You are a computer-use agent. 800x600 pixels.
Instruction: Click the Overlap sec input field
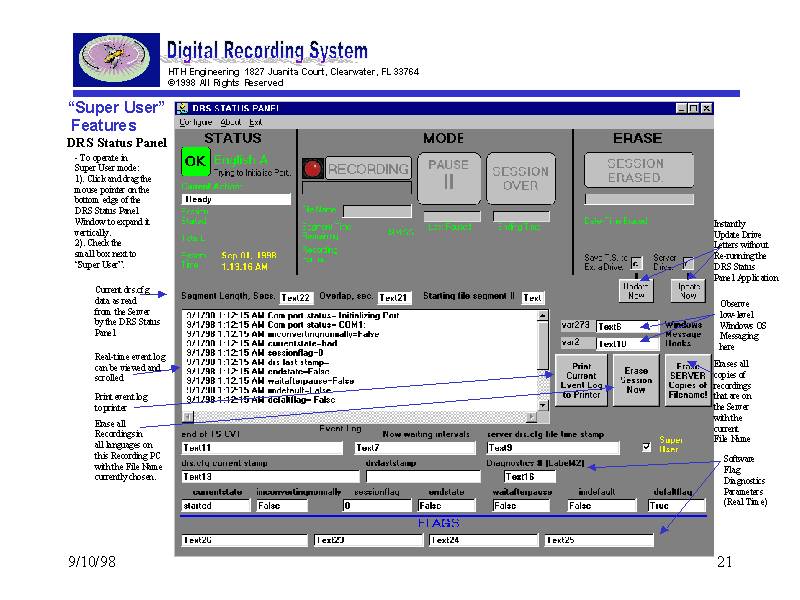394,298
